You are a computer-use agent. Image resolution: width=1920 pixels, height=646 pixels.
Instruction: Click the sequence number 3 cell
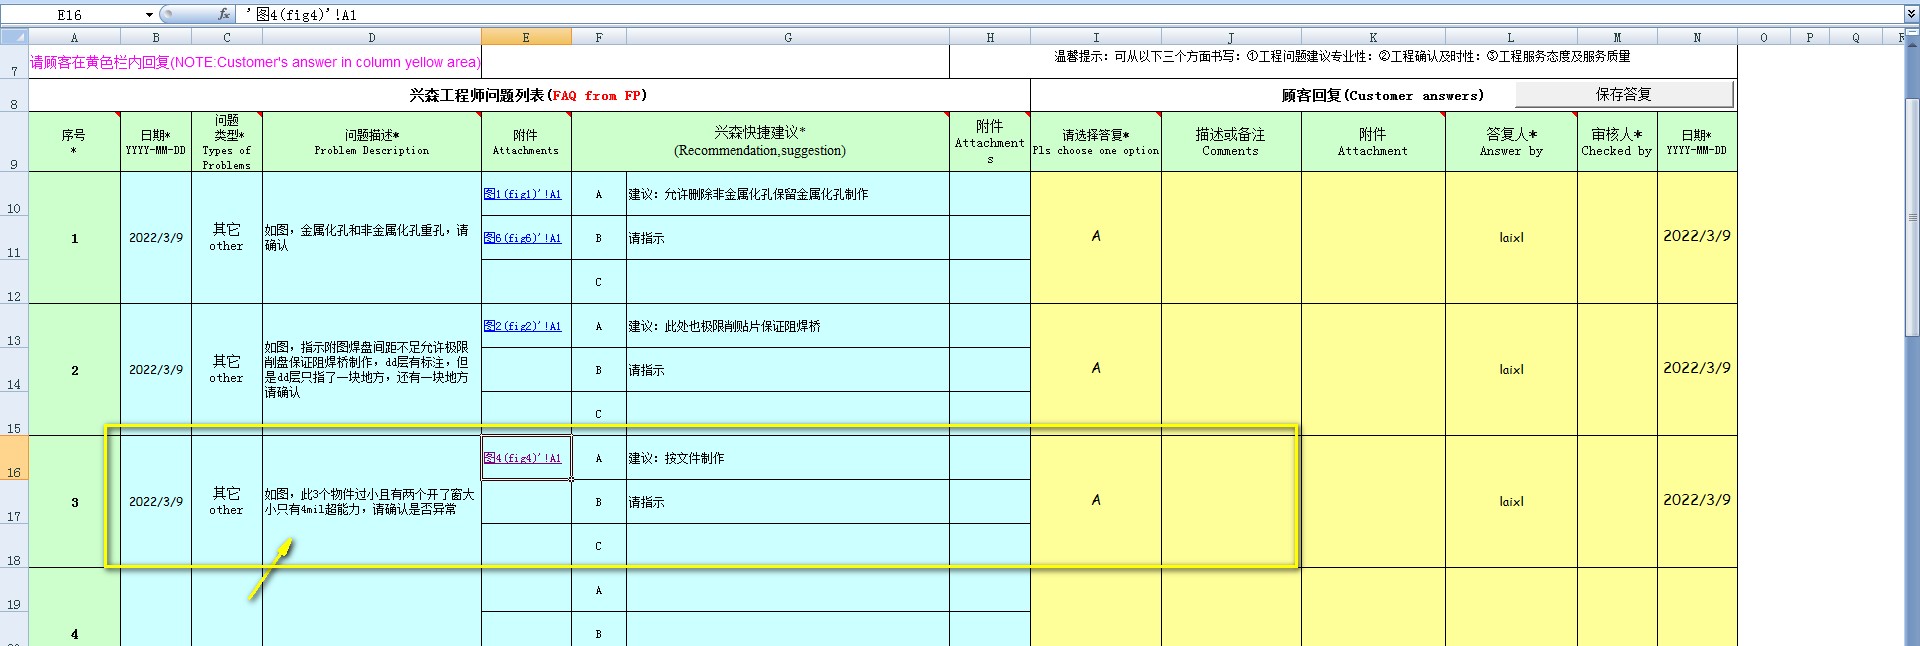74,502
